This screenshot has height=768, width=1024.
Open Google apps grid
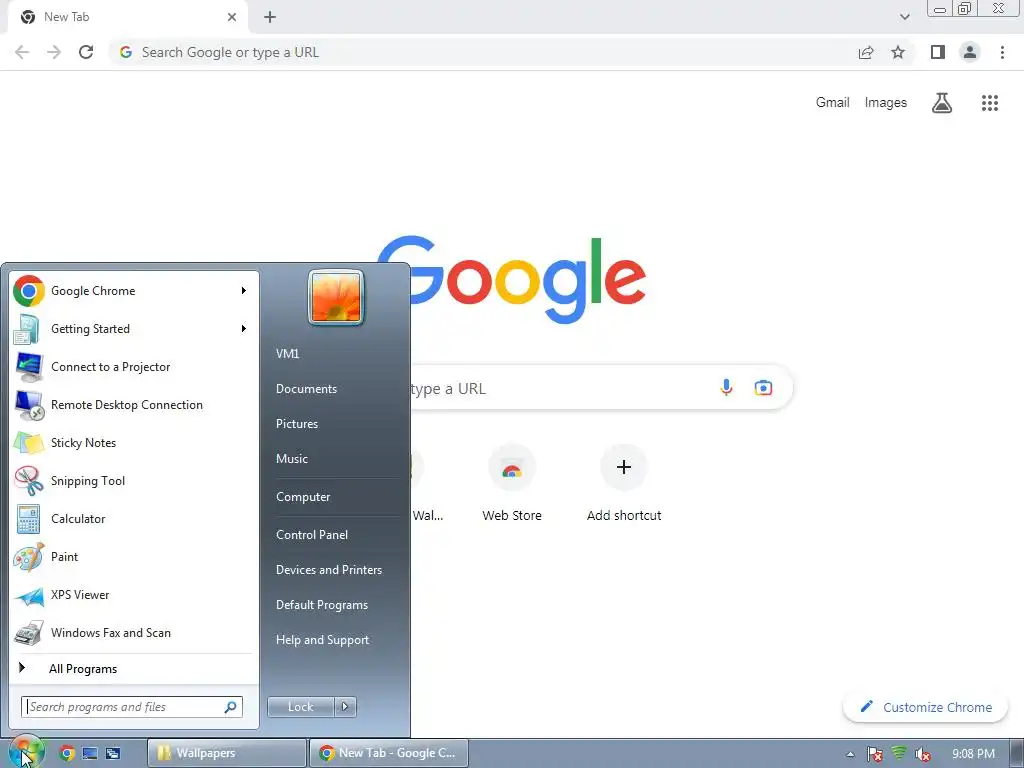pyautogui.click(x=990, y=103)
